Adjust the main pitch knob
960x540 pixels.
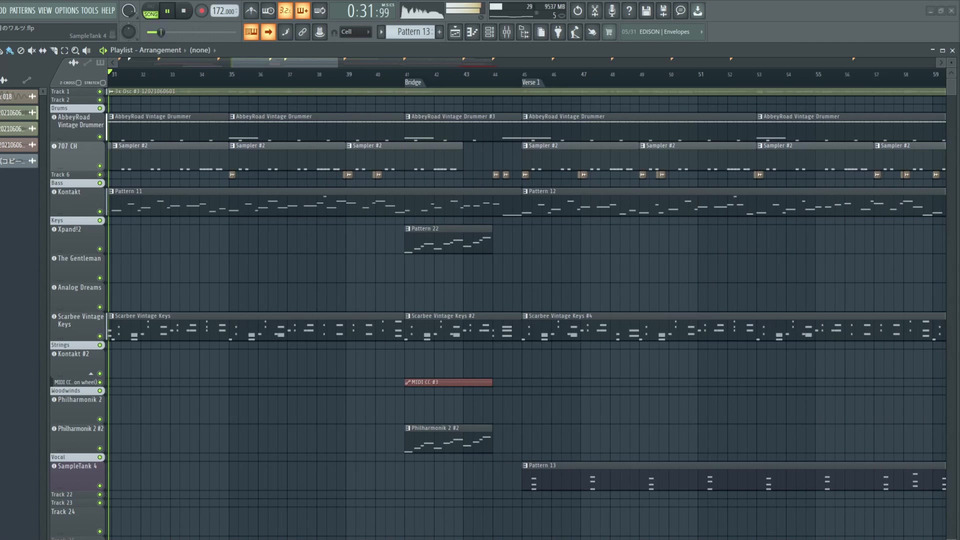click(x=129, y=31)
